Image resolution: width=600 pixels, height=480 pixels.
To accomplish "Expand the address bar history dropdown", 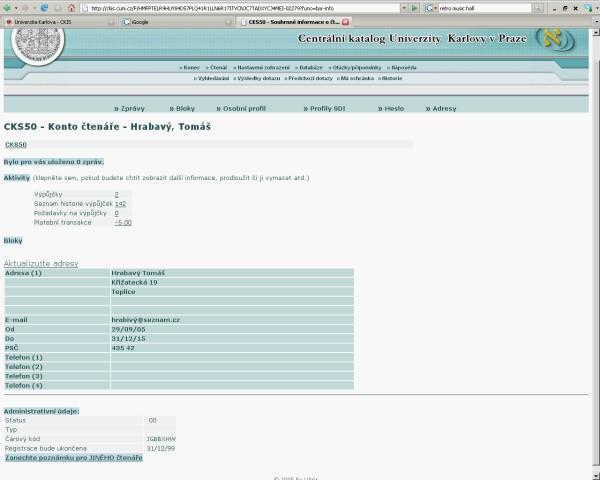I will pos(404,8).
